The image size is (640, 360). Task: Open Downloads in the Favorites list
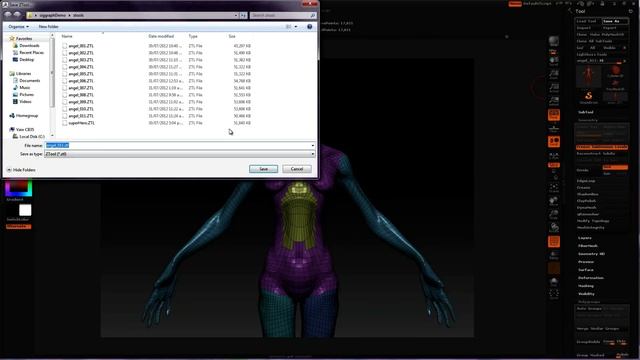coord(29,45)
